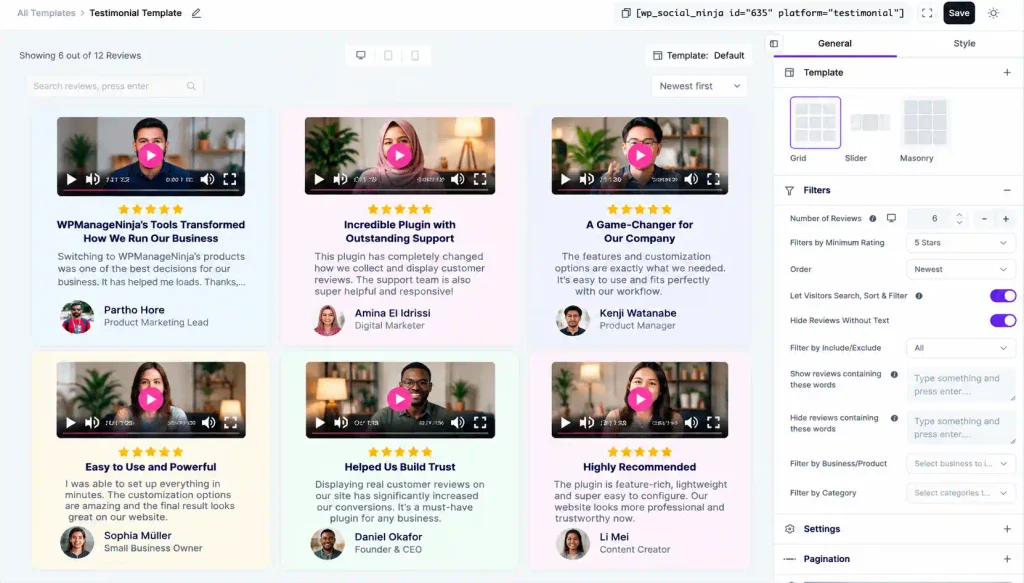Open Filter by Business/Product dropdown
The width and height of the screenshot is (1024, 583).
[x=960, y=464]
